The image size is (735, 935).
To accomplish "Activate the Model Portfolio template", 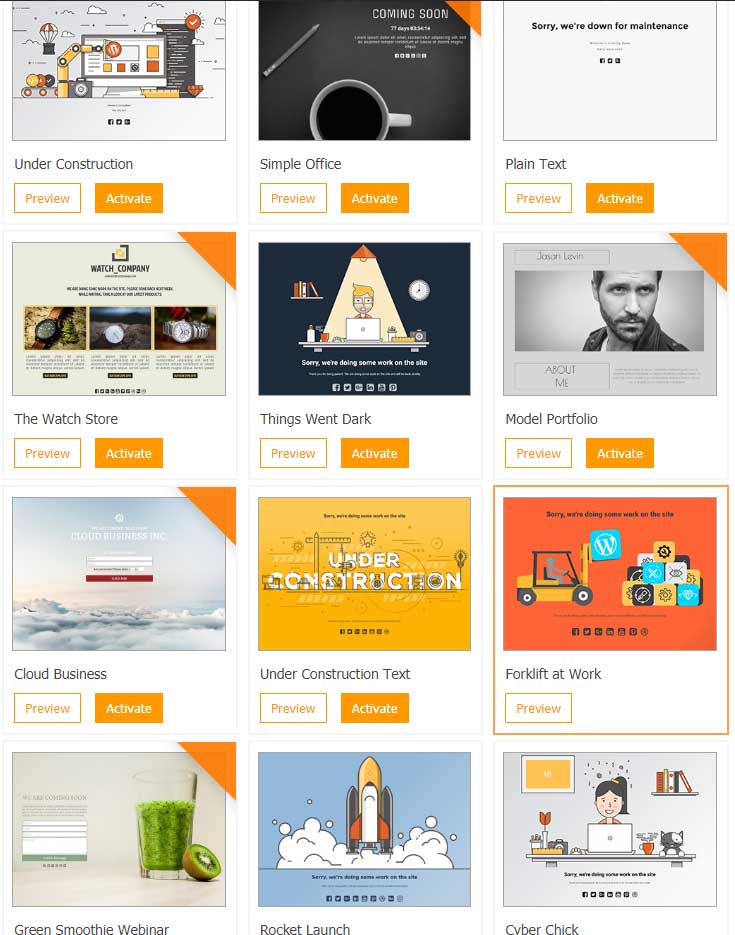I will (x=620, y=453).
